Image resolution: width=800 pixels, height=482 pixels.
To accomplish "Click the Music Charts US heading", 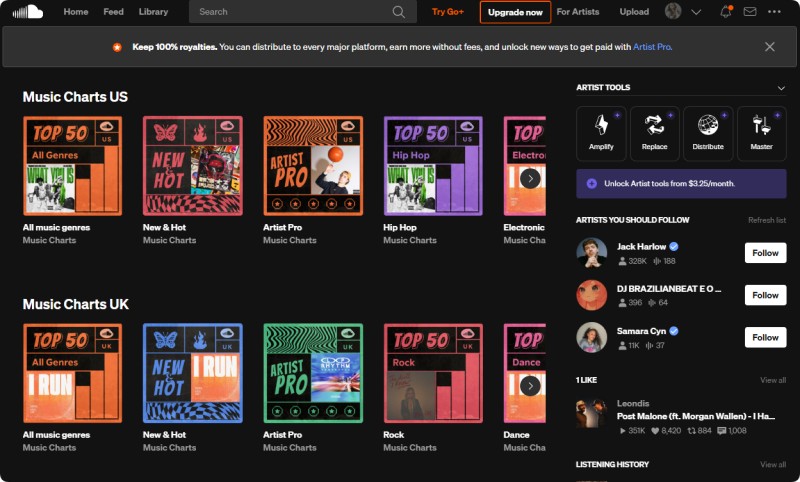I will click(x=75, y=97).
